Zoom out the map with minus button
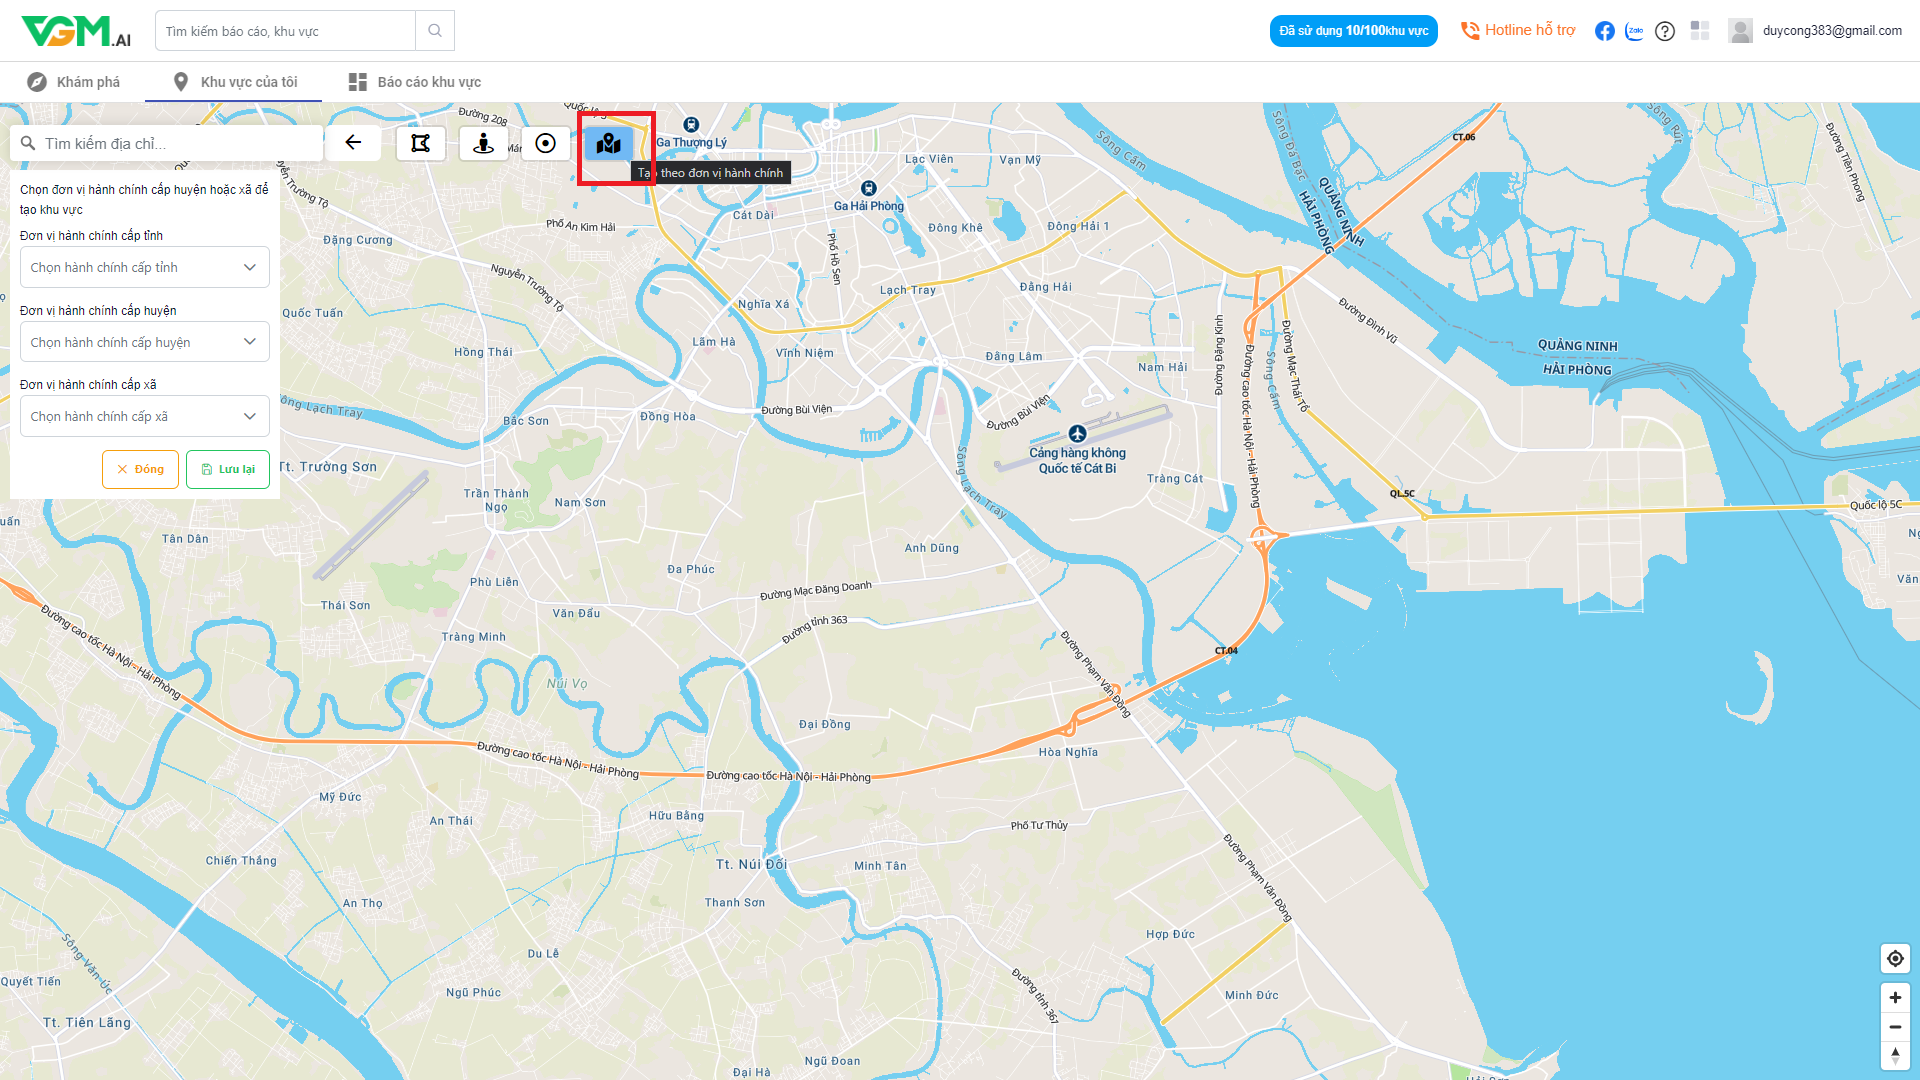1920x1080 pixels. tap(1895, 1027)
